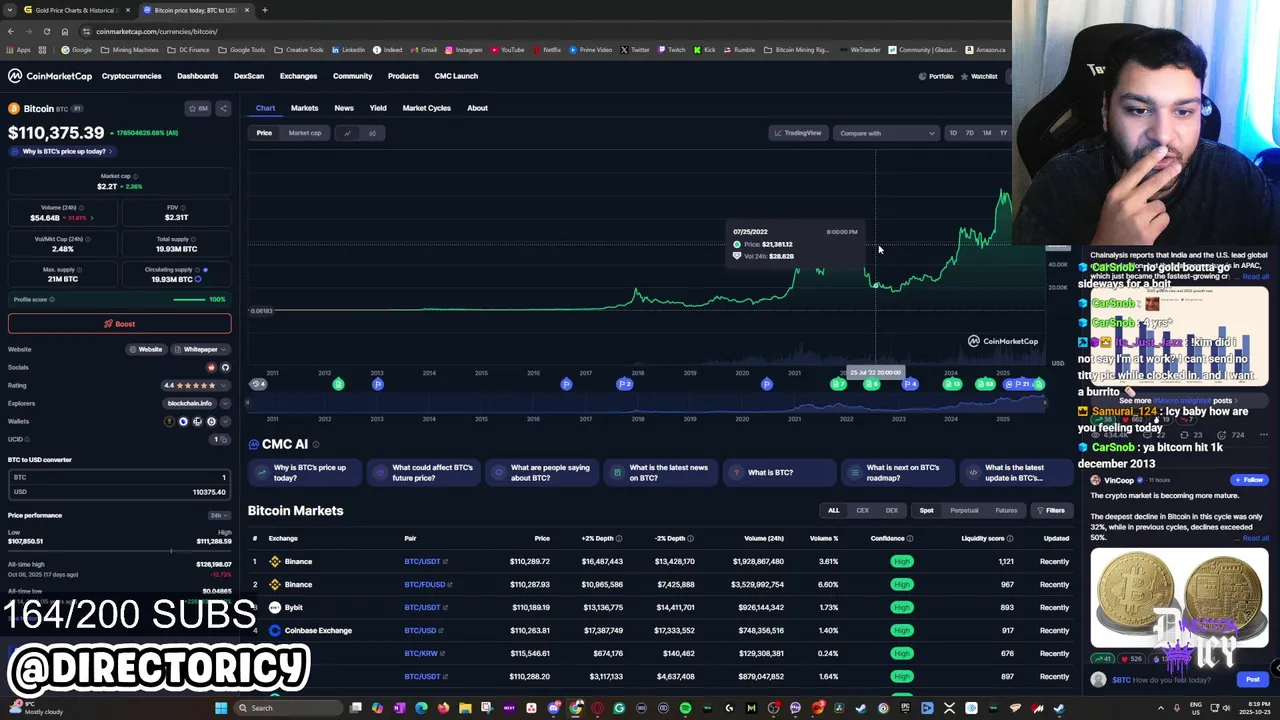1280x720 pixels.
Task: Expand the Explorers dropdown arrow
Action: coord(224,403)
